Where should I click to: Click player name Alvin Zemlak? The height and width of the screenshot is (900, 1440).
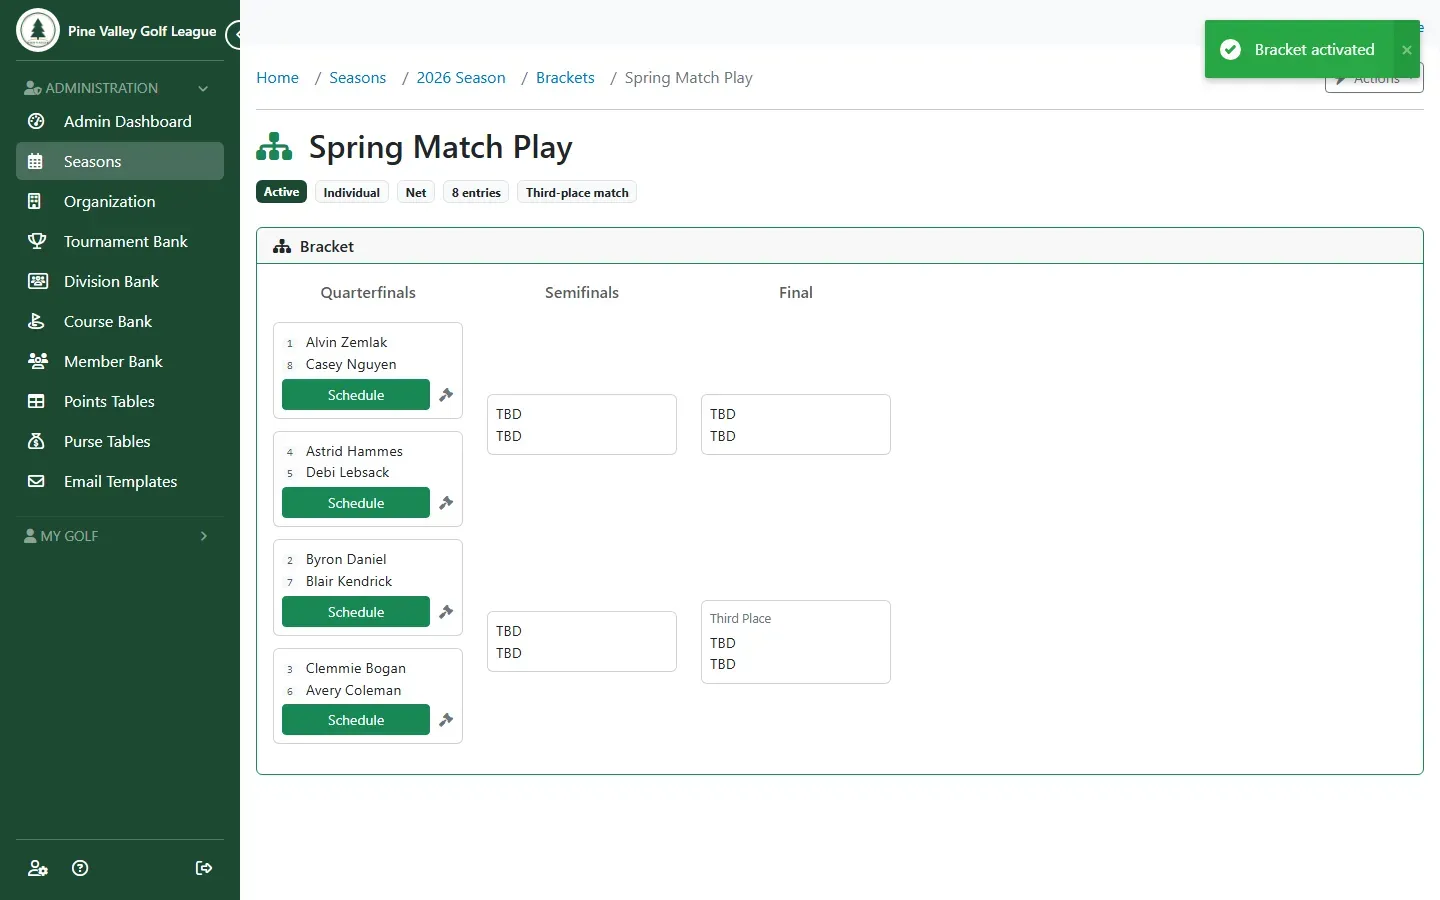click(x=346, y=342)
